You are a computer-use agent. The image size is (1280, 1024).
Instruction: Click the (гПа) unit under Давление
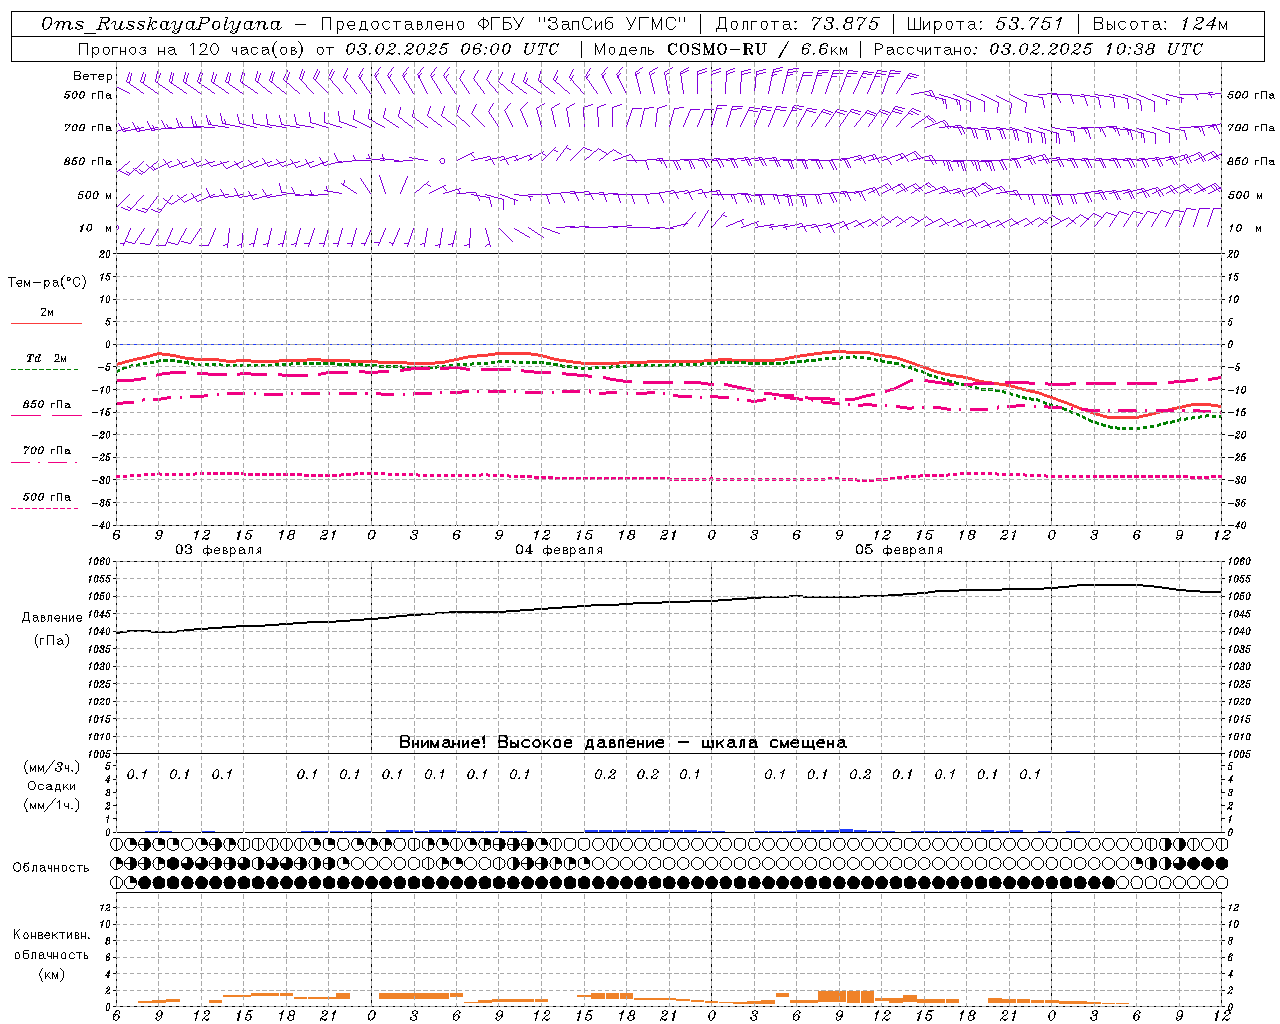pos(52,641)
